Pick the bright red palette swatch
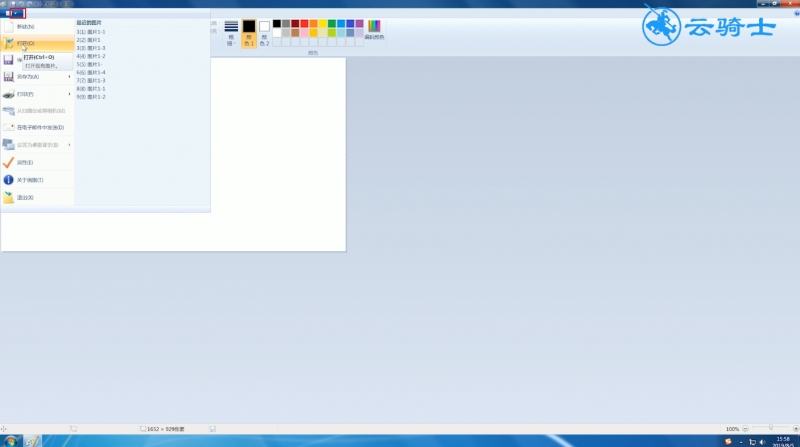This screenshot has height=447, width=800. point(304,23)
